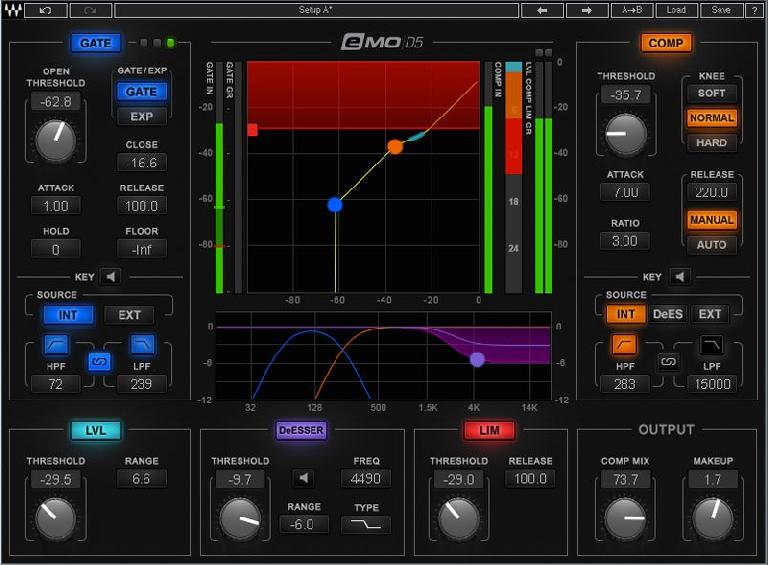Image resolution: width=768 pixels, height=565 pixels.
Task: Click the eMo D5 logo
Action: [x=382, y=42]
